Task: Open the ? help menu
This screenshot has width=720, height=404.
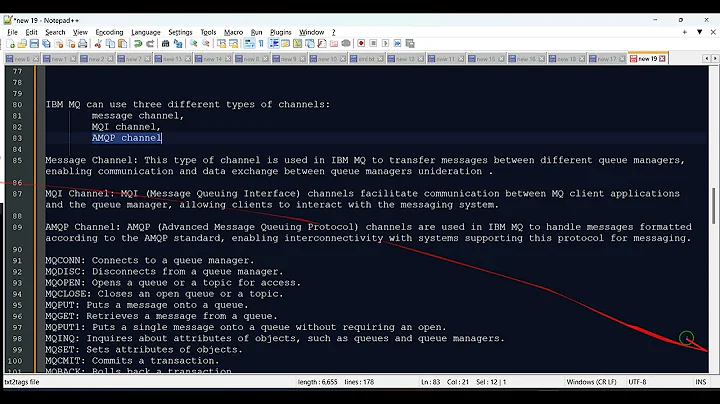Action: [x=334, y=32]
